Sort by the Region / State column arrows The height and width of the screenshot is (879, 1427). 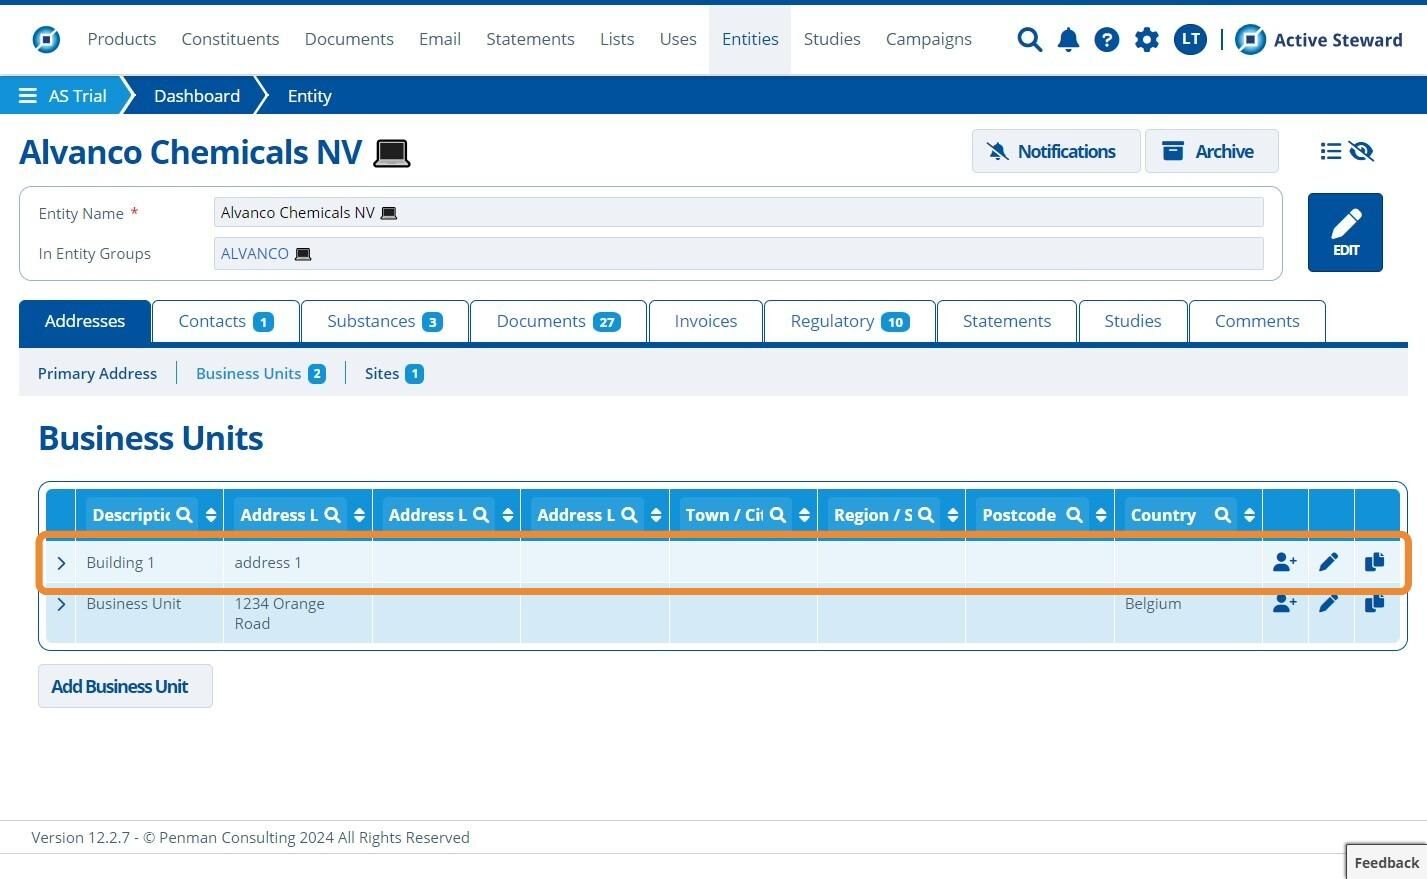(x=953, y=515)
